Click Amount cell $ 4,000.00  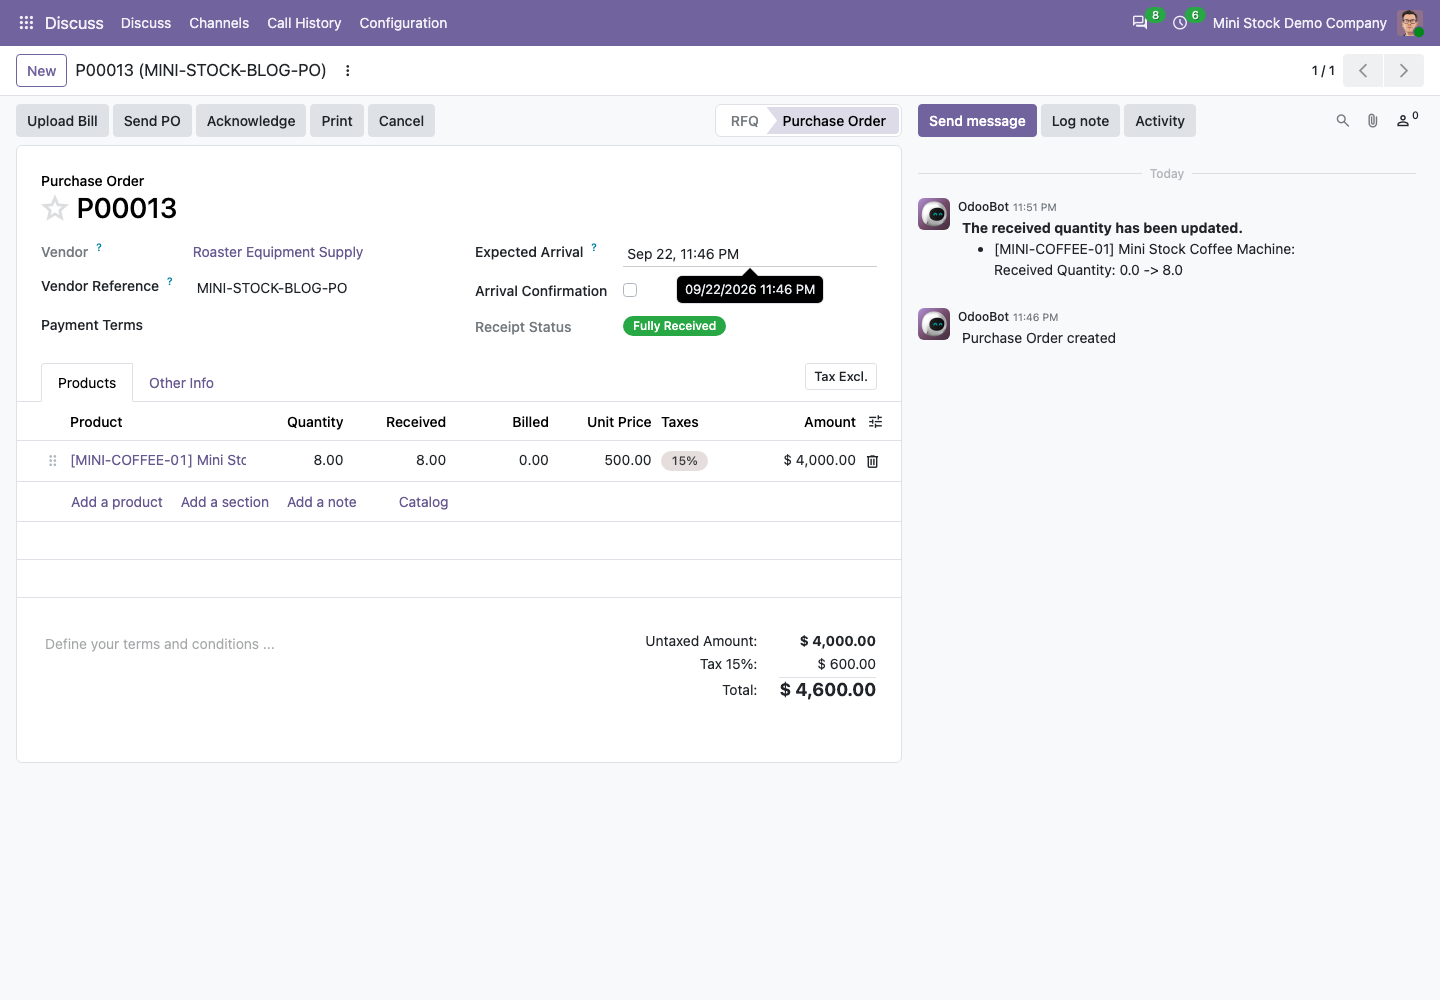[820, 460]
